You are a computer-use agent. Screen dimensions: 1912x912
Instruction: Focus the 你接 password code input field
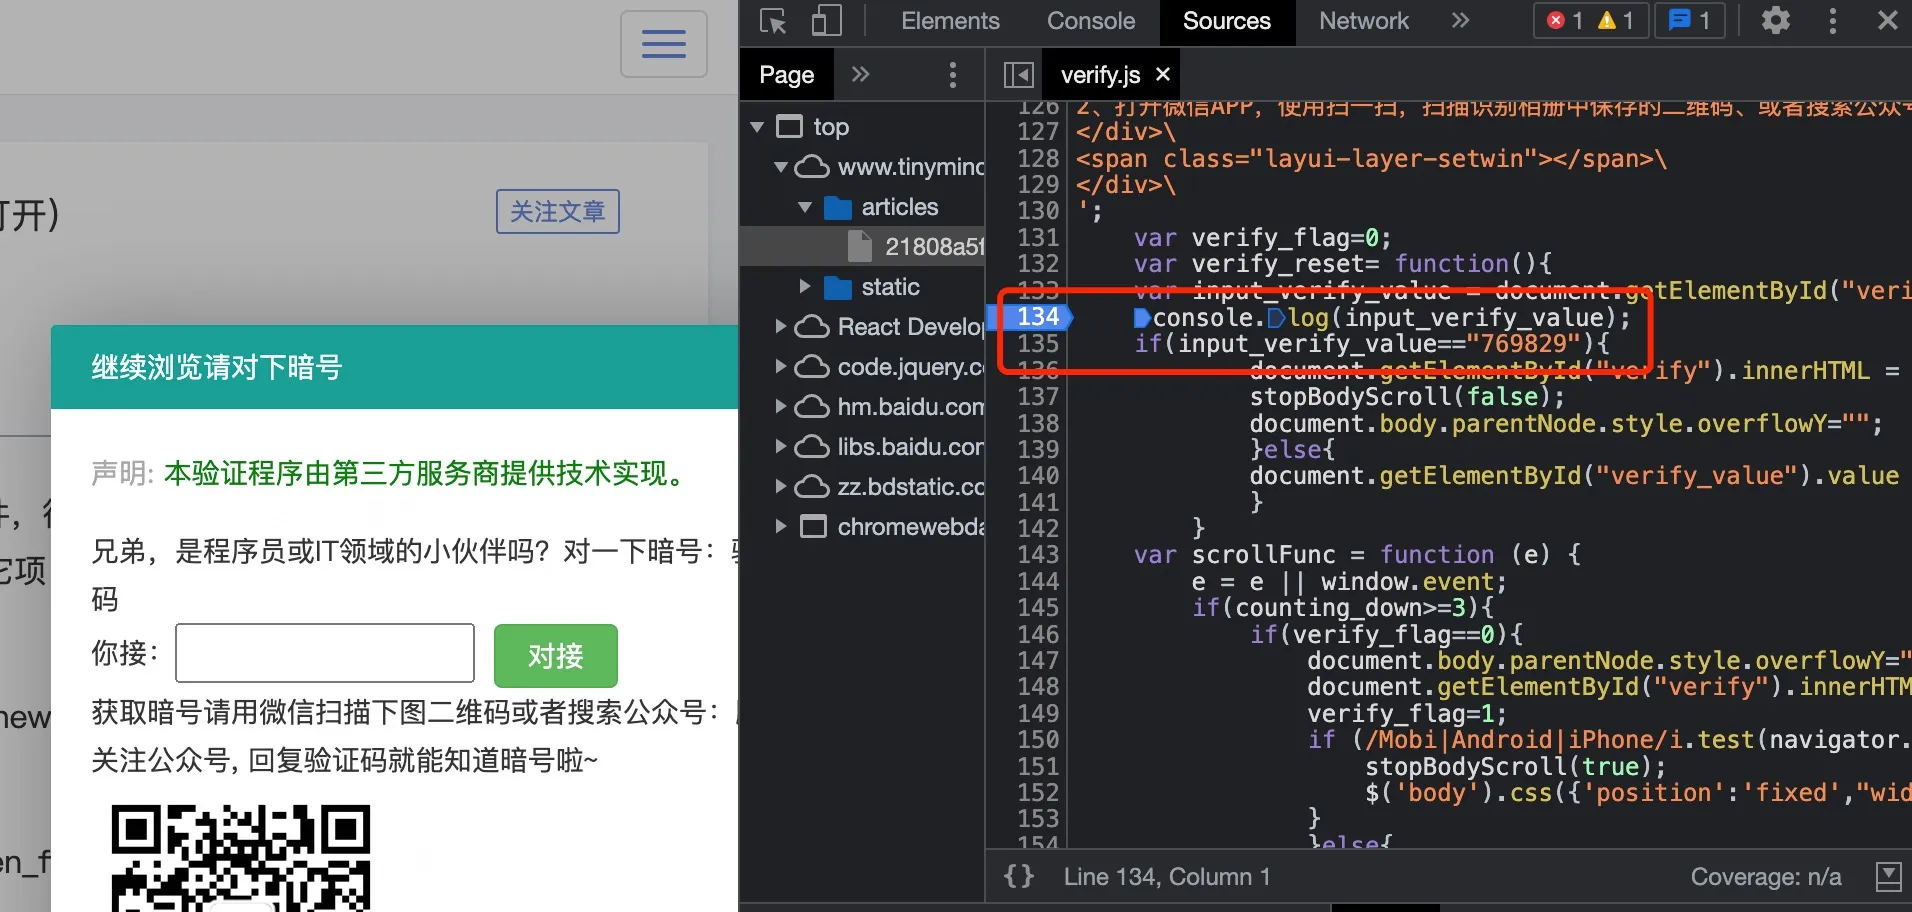point(325,653)
